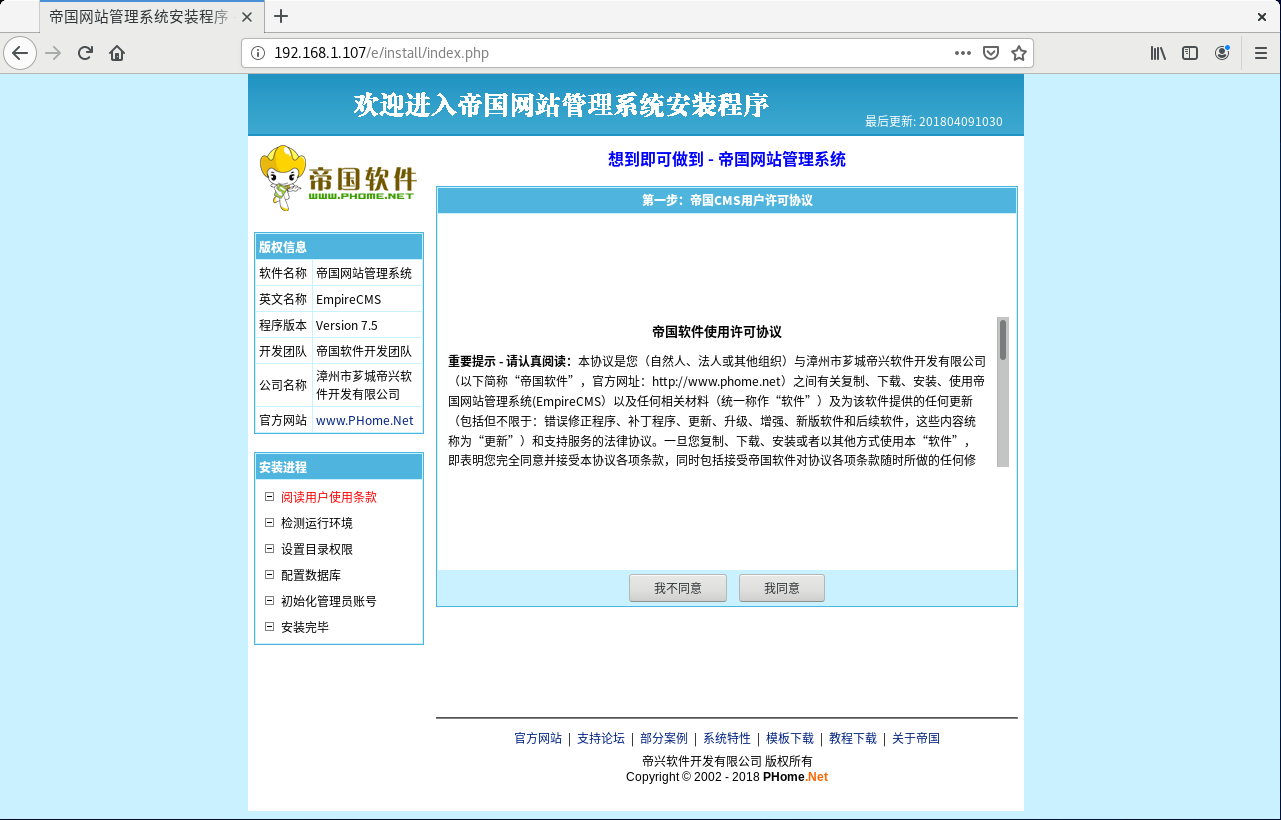Screen dimensions: 1281x820
Task: Go back with the browser Back arrow
Action: (x=20, y=53)
